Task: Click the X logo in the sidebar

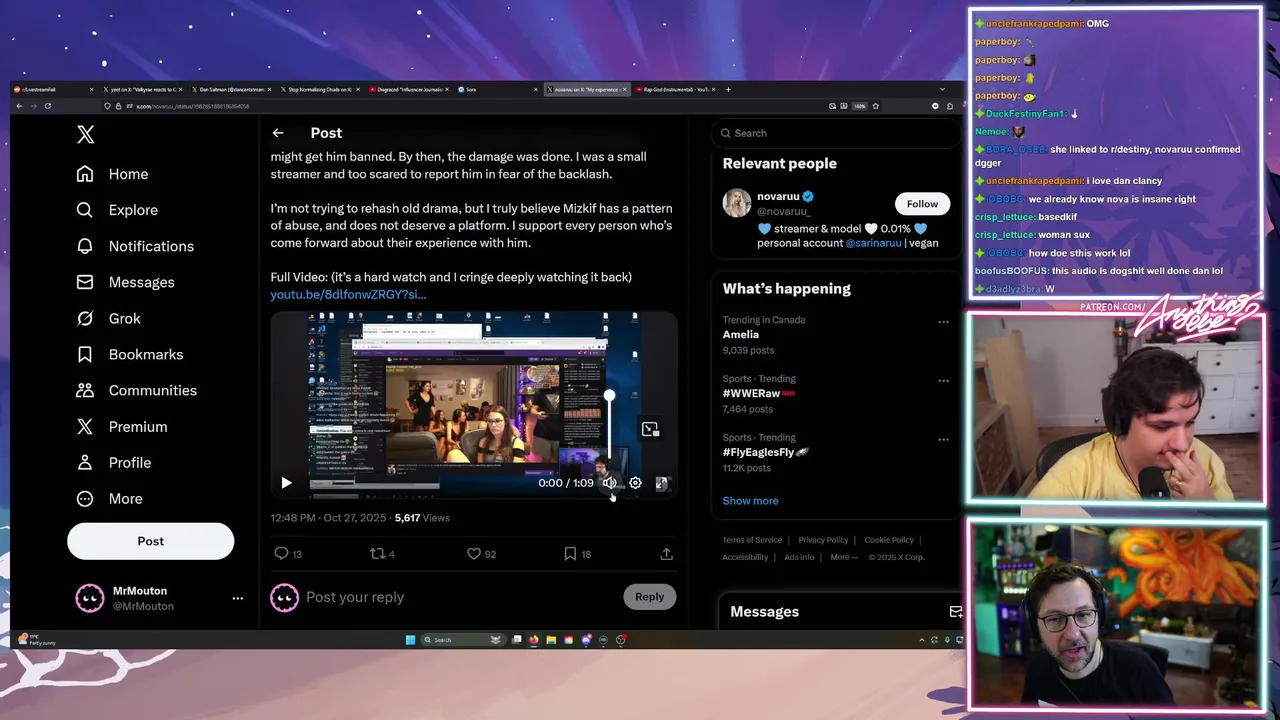Action: coord(86,134)
